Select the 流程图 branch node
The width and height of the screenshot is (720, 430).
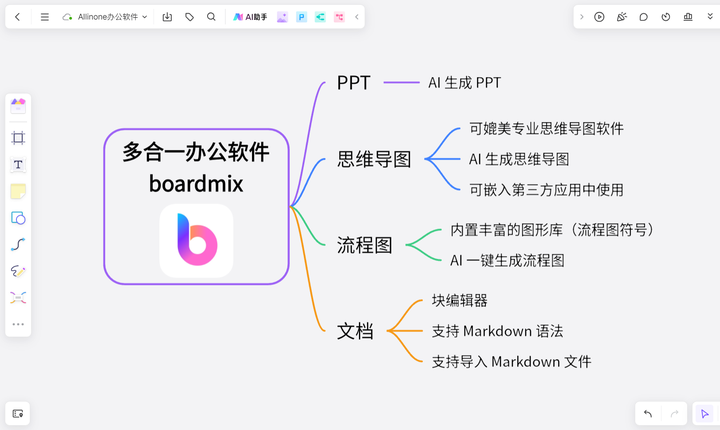(x=365, y=245)
